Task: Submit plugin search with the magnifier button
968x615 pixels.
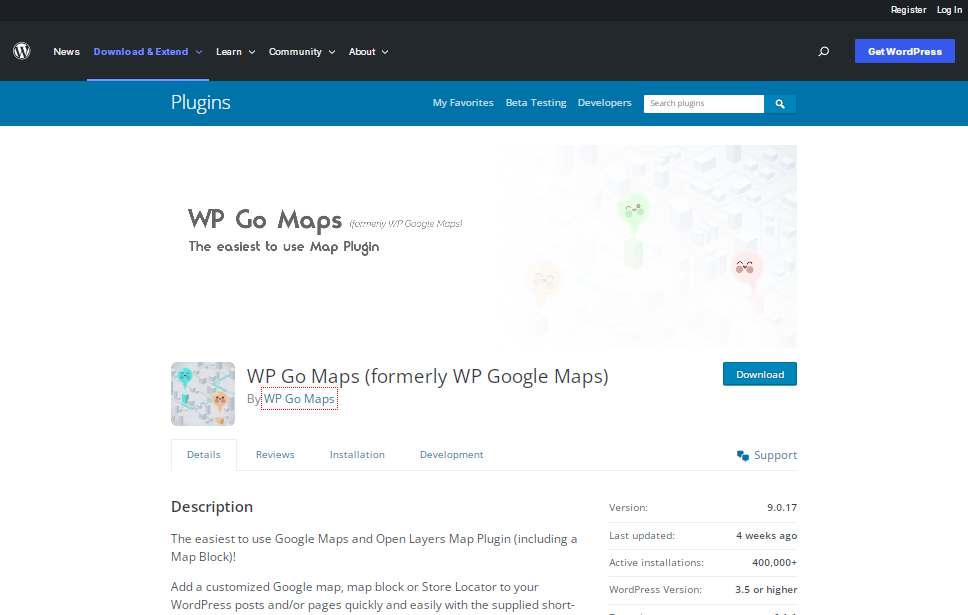Action: (x=780, y=104)
